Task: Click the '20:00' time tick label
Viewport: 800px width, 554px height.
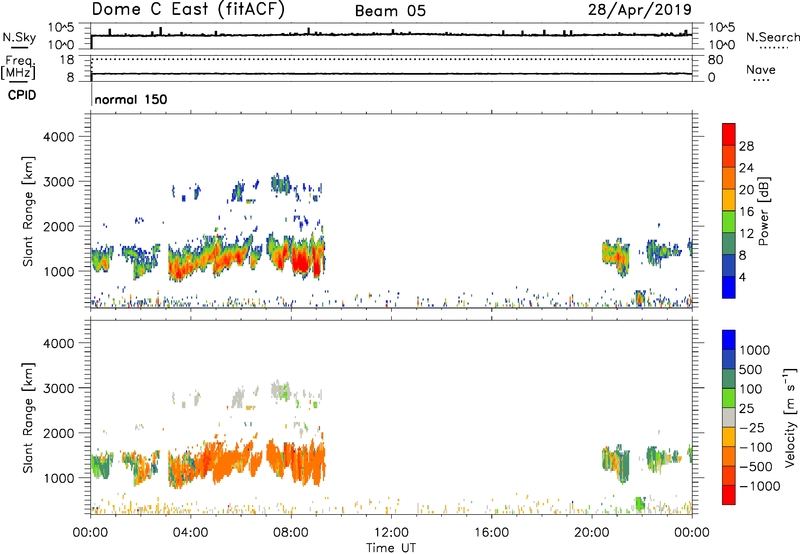Action: 592,533
